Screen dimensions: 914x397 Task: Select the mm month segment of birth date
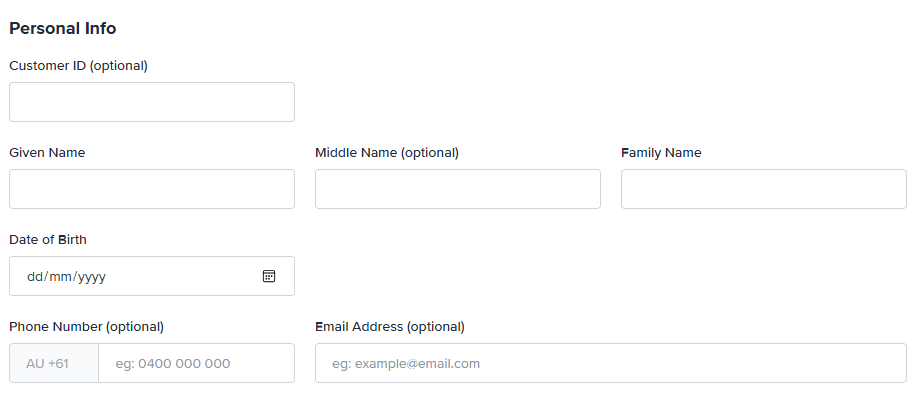pyautogui.click(x=60, y=276)
